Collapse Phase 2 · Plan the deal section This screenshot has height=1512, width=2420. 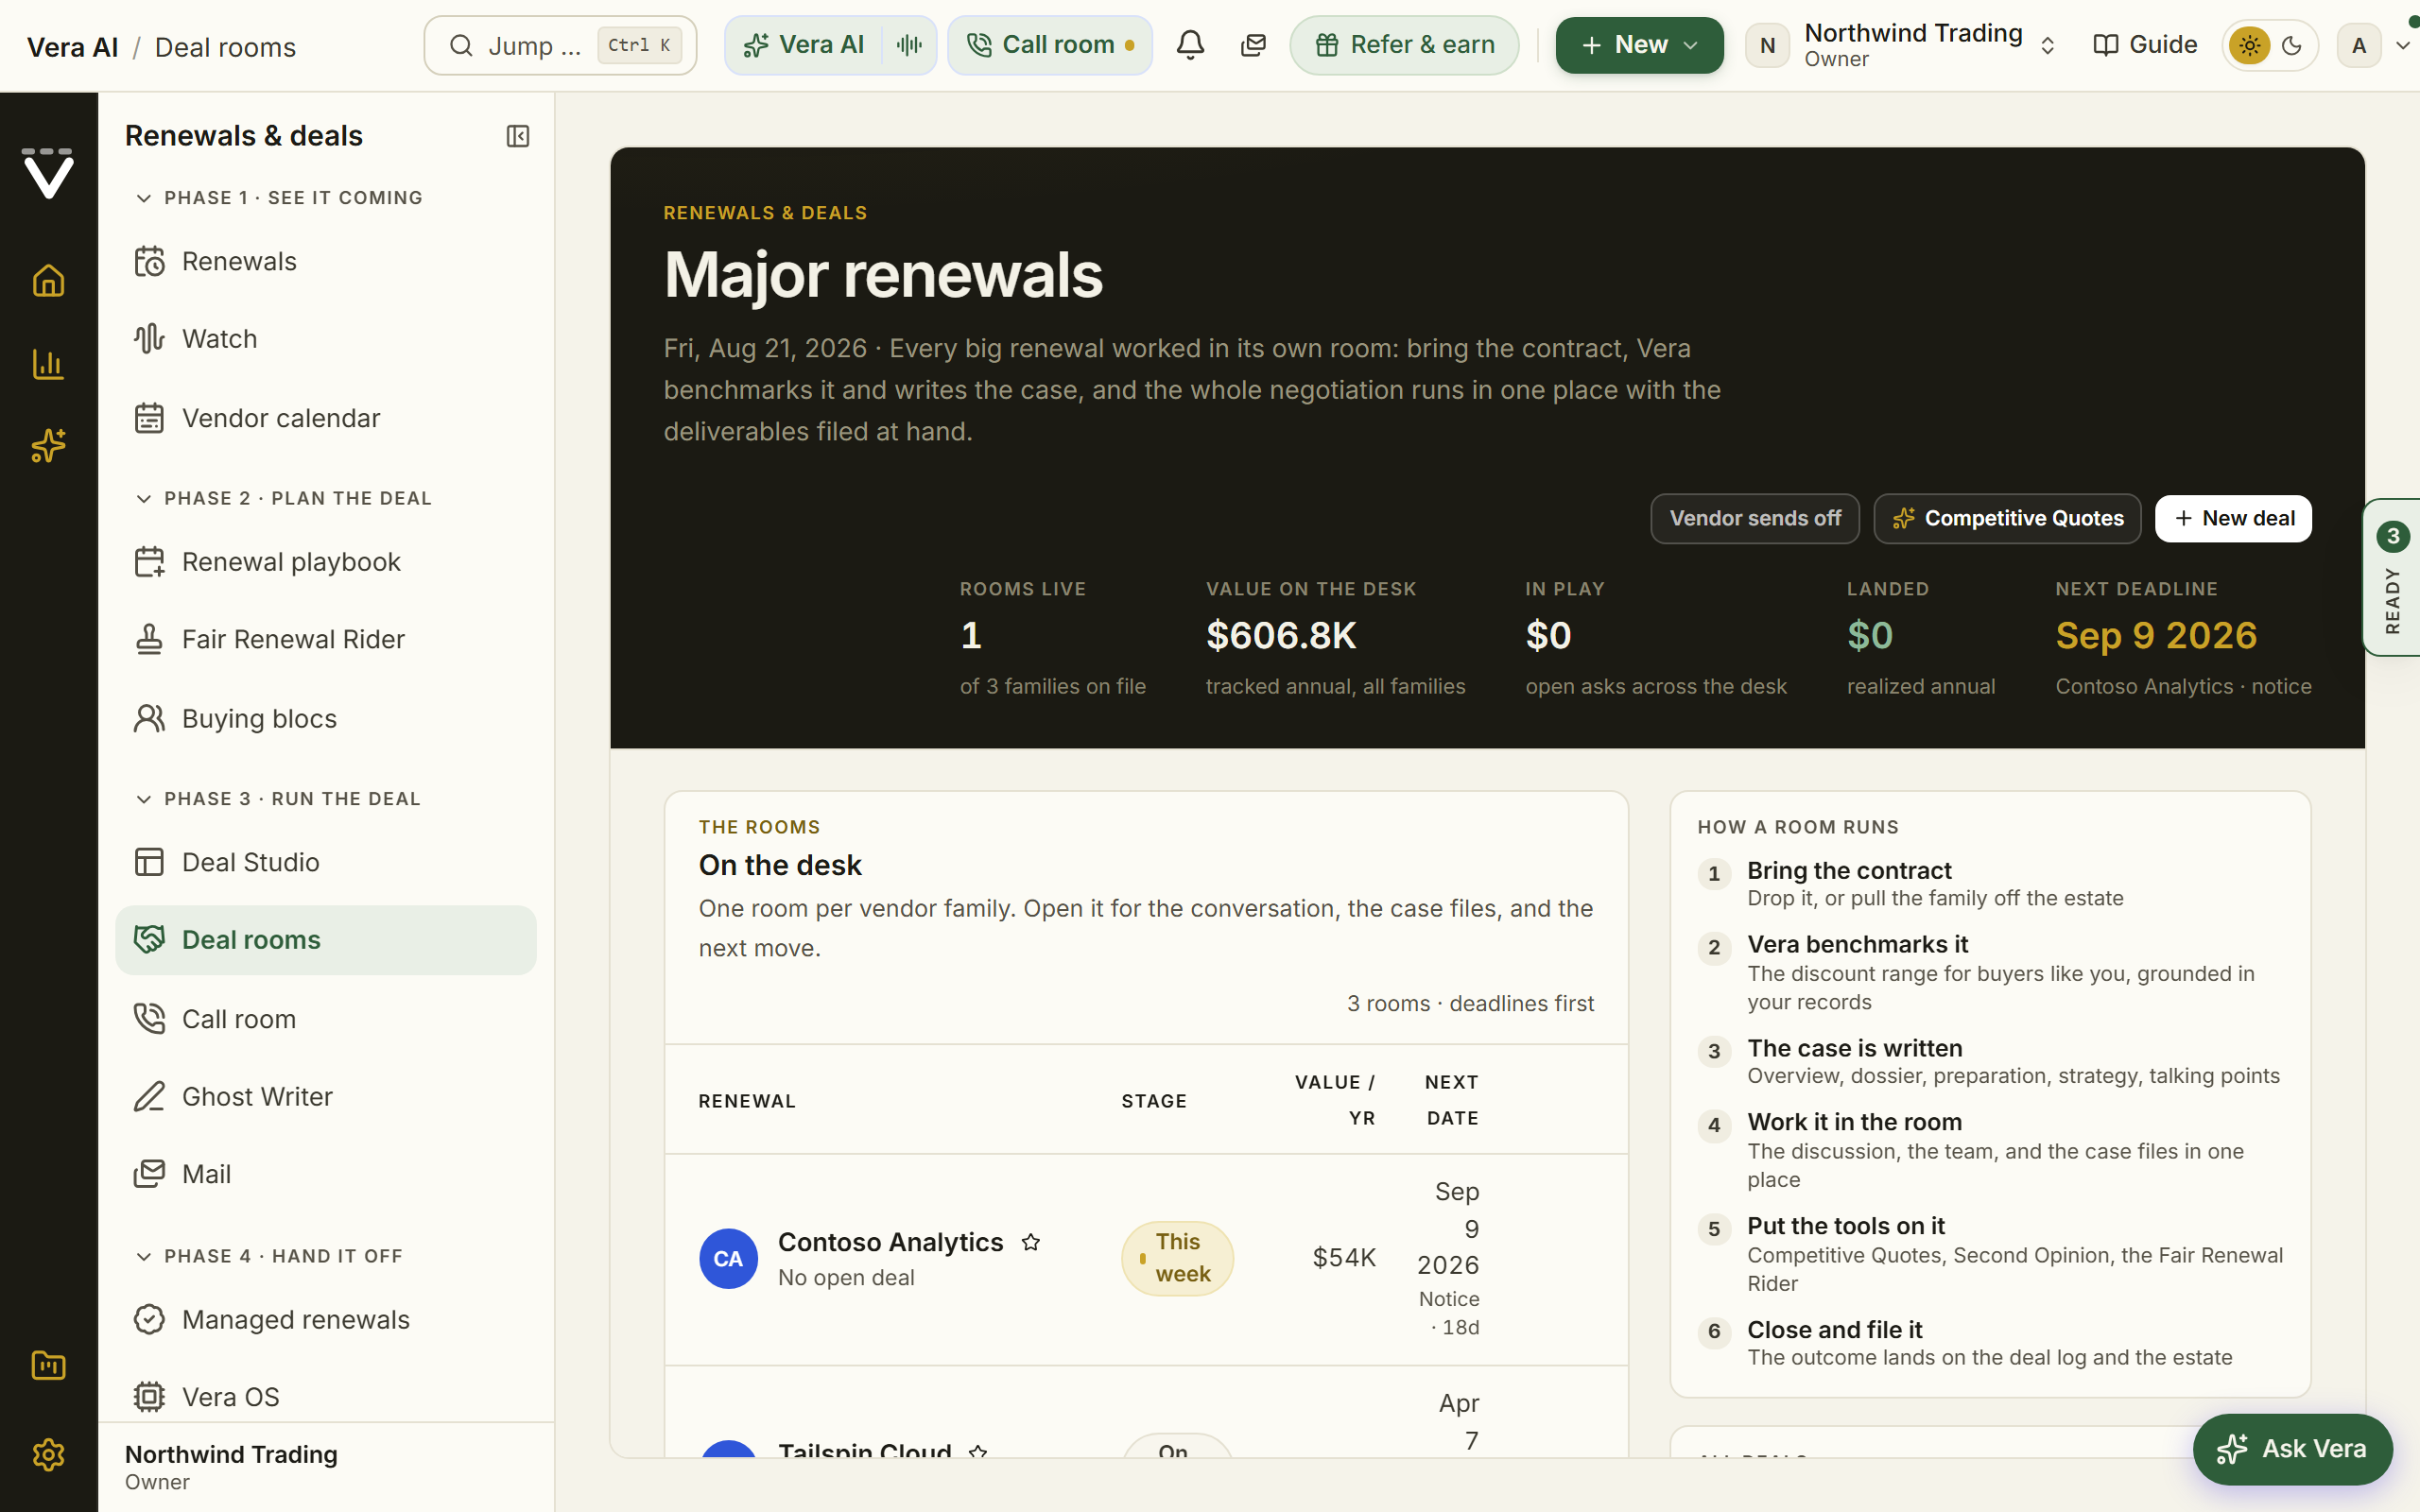(x=283, y=498)
